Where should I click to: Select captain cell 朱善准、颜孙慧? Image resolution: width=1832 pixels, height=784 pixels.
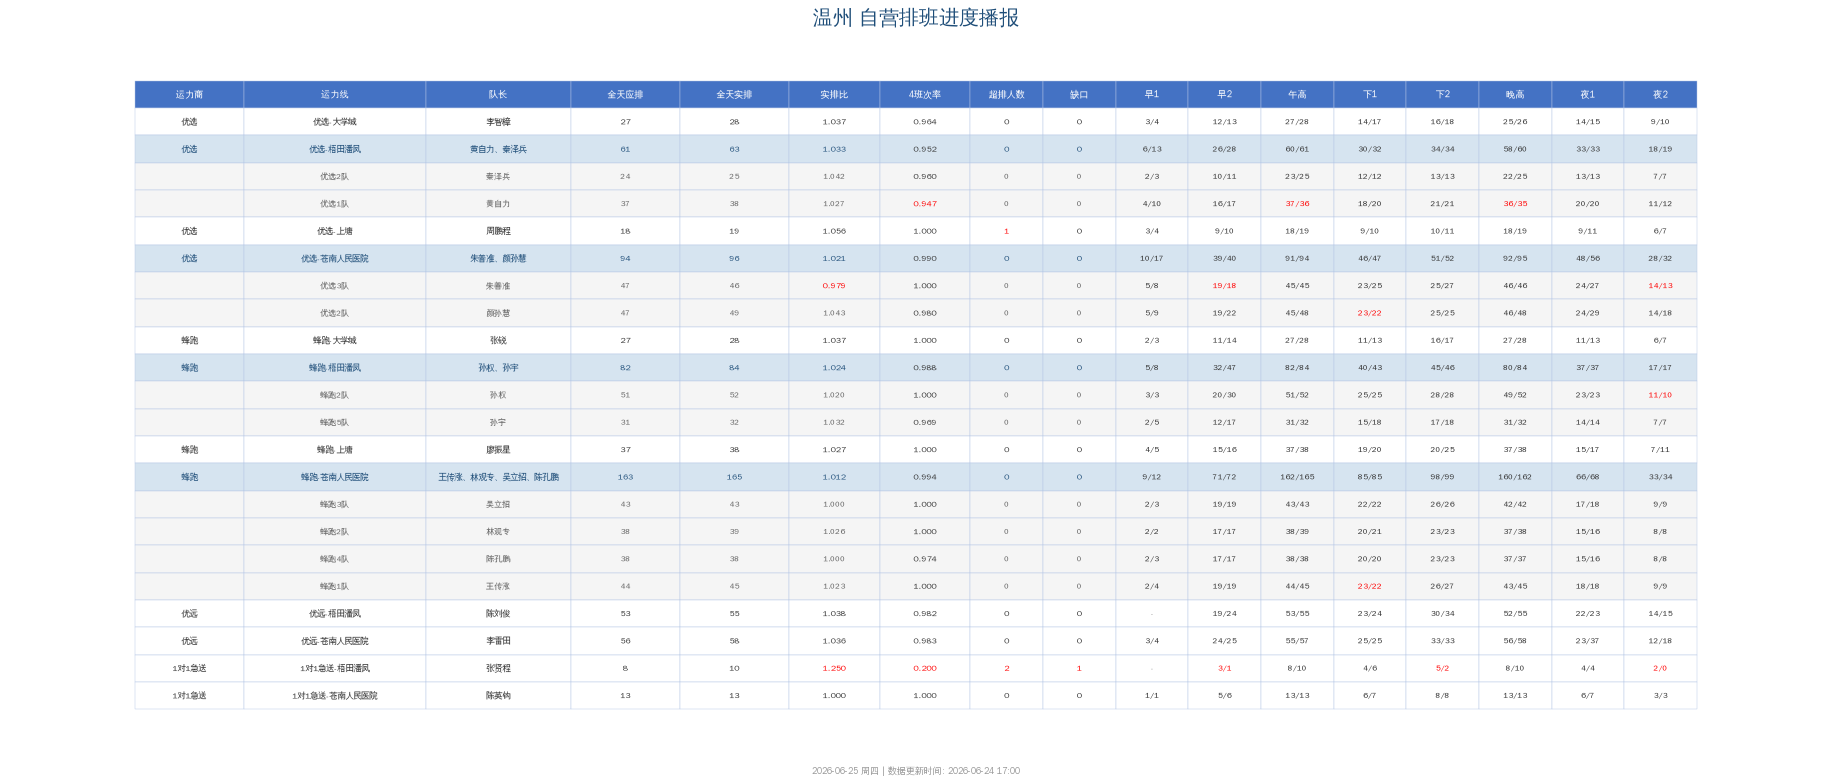(x=498, y=258)
